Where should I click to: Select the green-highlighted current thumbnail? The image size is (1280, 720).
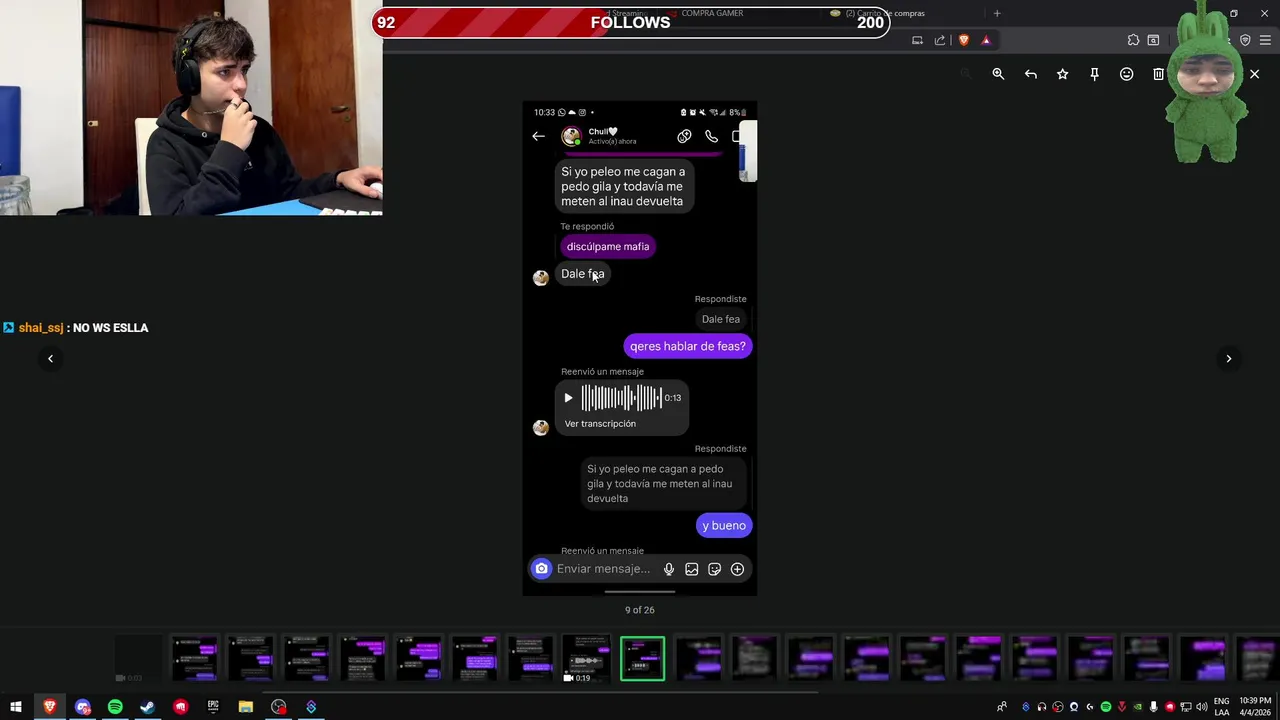[x=642, y=658]
